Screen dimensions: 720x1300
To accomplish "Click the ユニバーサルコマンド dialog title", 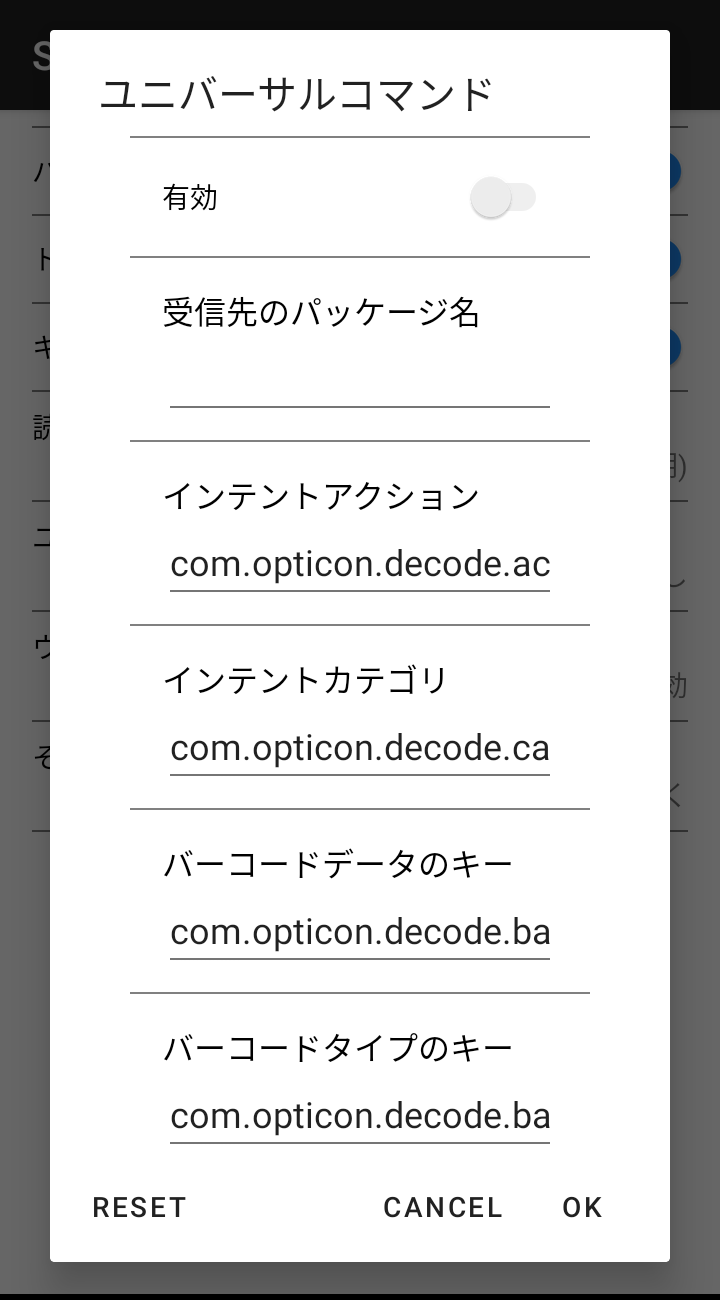I will click(x=296, y=94).
